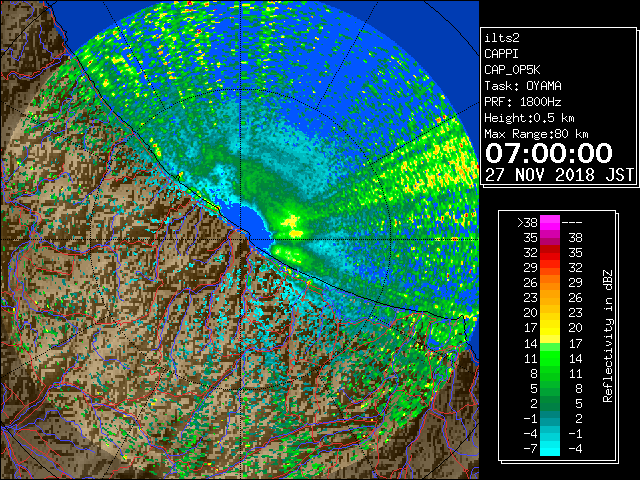Click the red 32 dBZ legend swatch
The image size is (640, 480).
550,253
